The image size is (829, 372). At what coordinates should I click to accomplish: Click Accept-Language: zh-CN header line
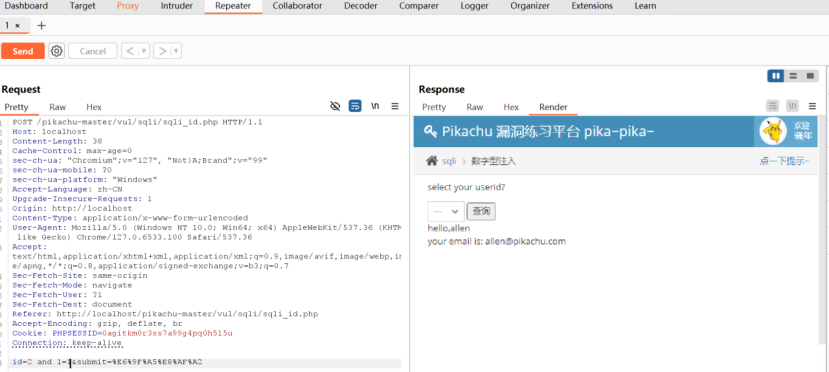coord(68,189)
